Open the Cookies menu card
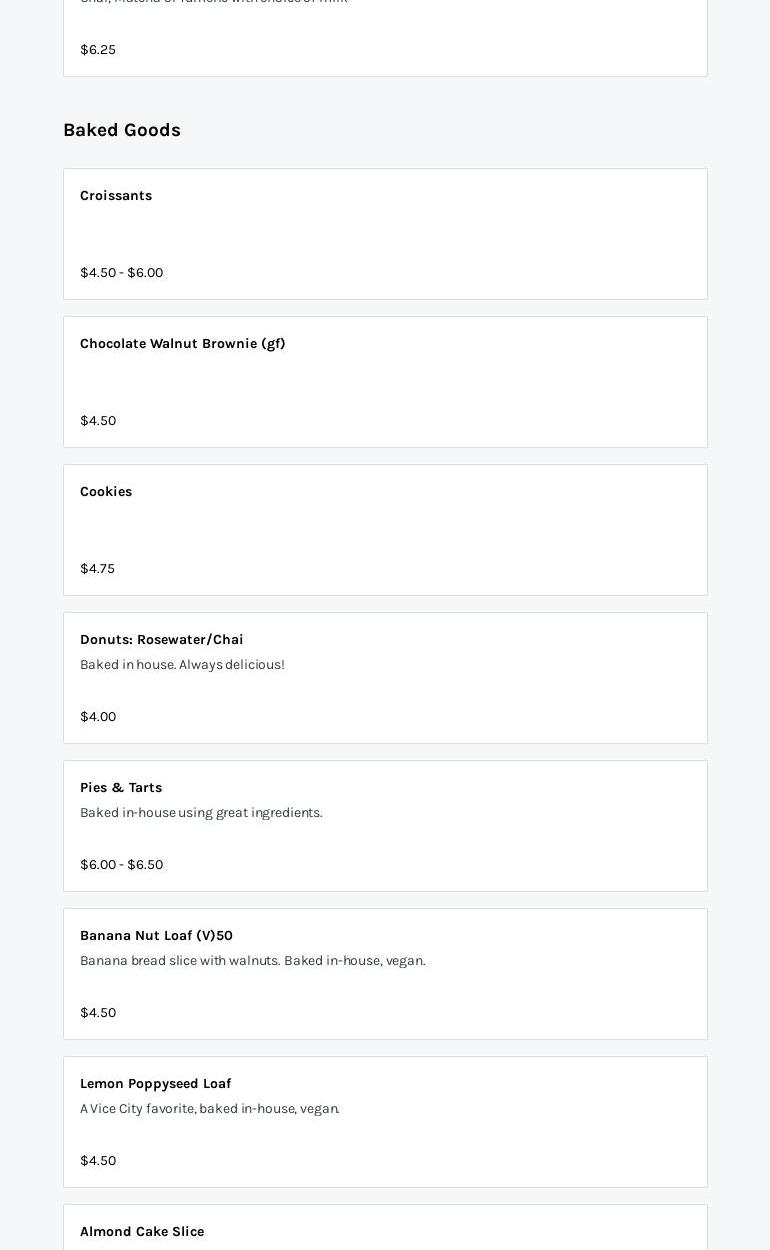Screen dimensions: 770x1250 coord(385,530)
